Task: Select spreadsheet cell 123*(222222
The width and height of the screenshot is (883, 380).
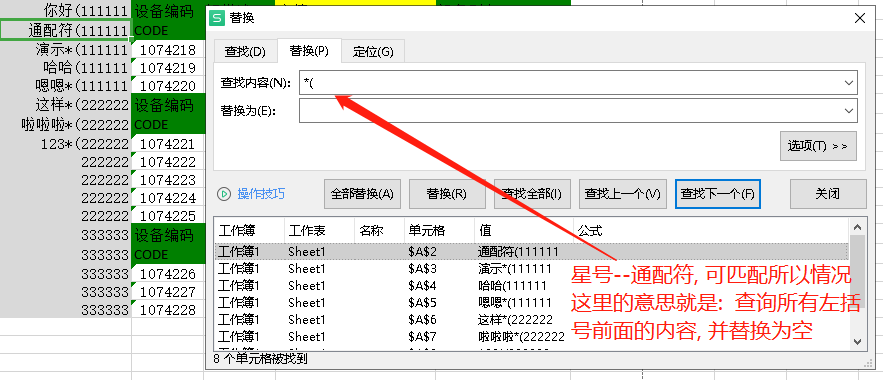Action: (x=65, y=144)
